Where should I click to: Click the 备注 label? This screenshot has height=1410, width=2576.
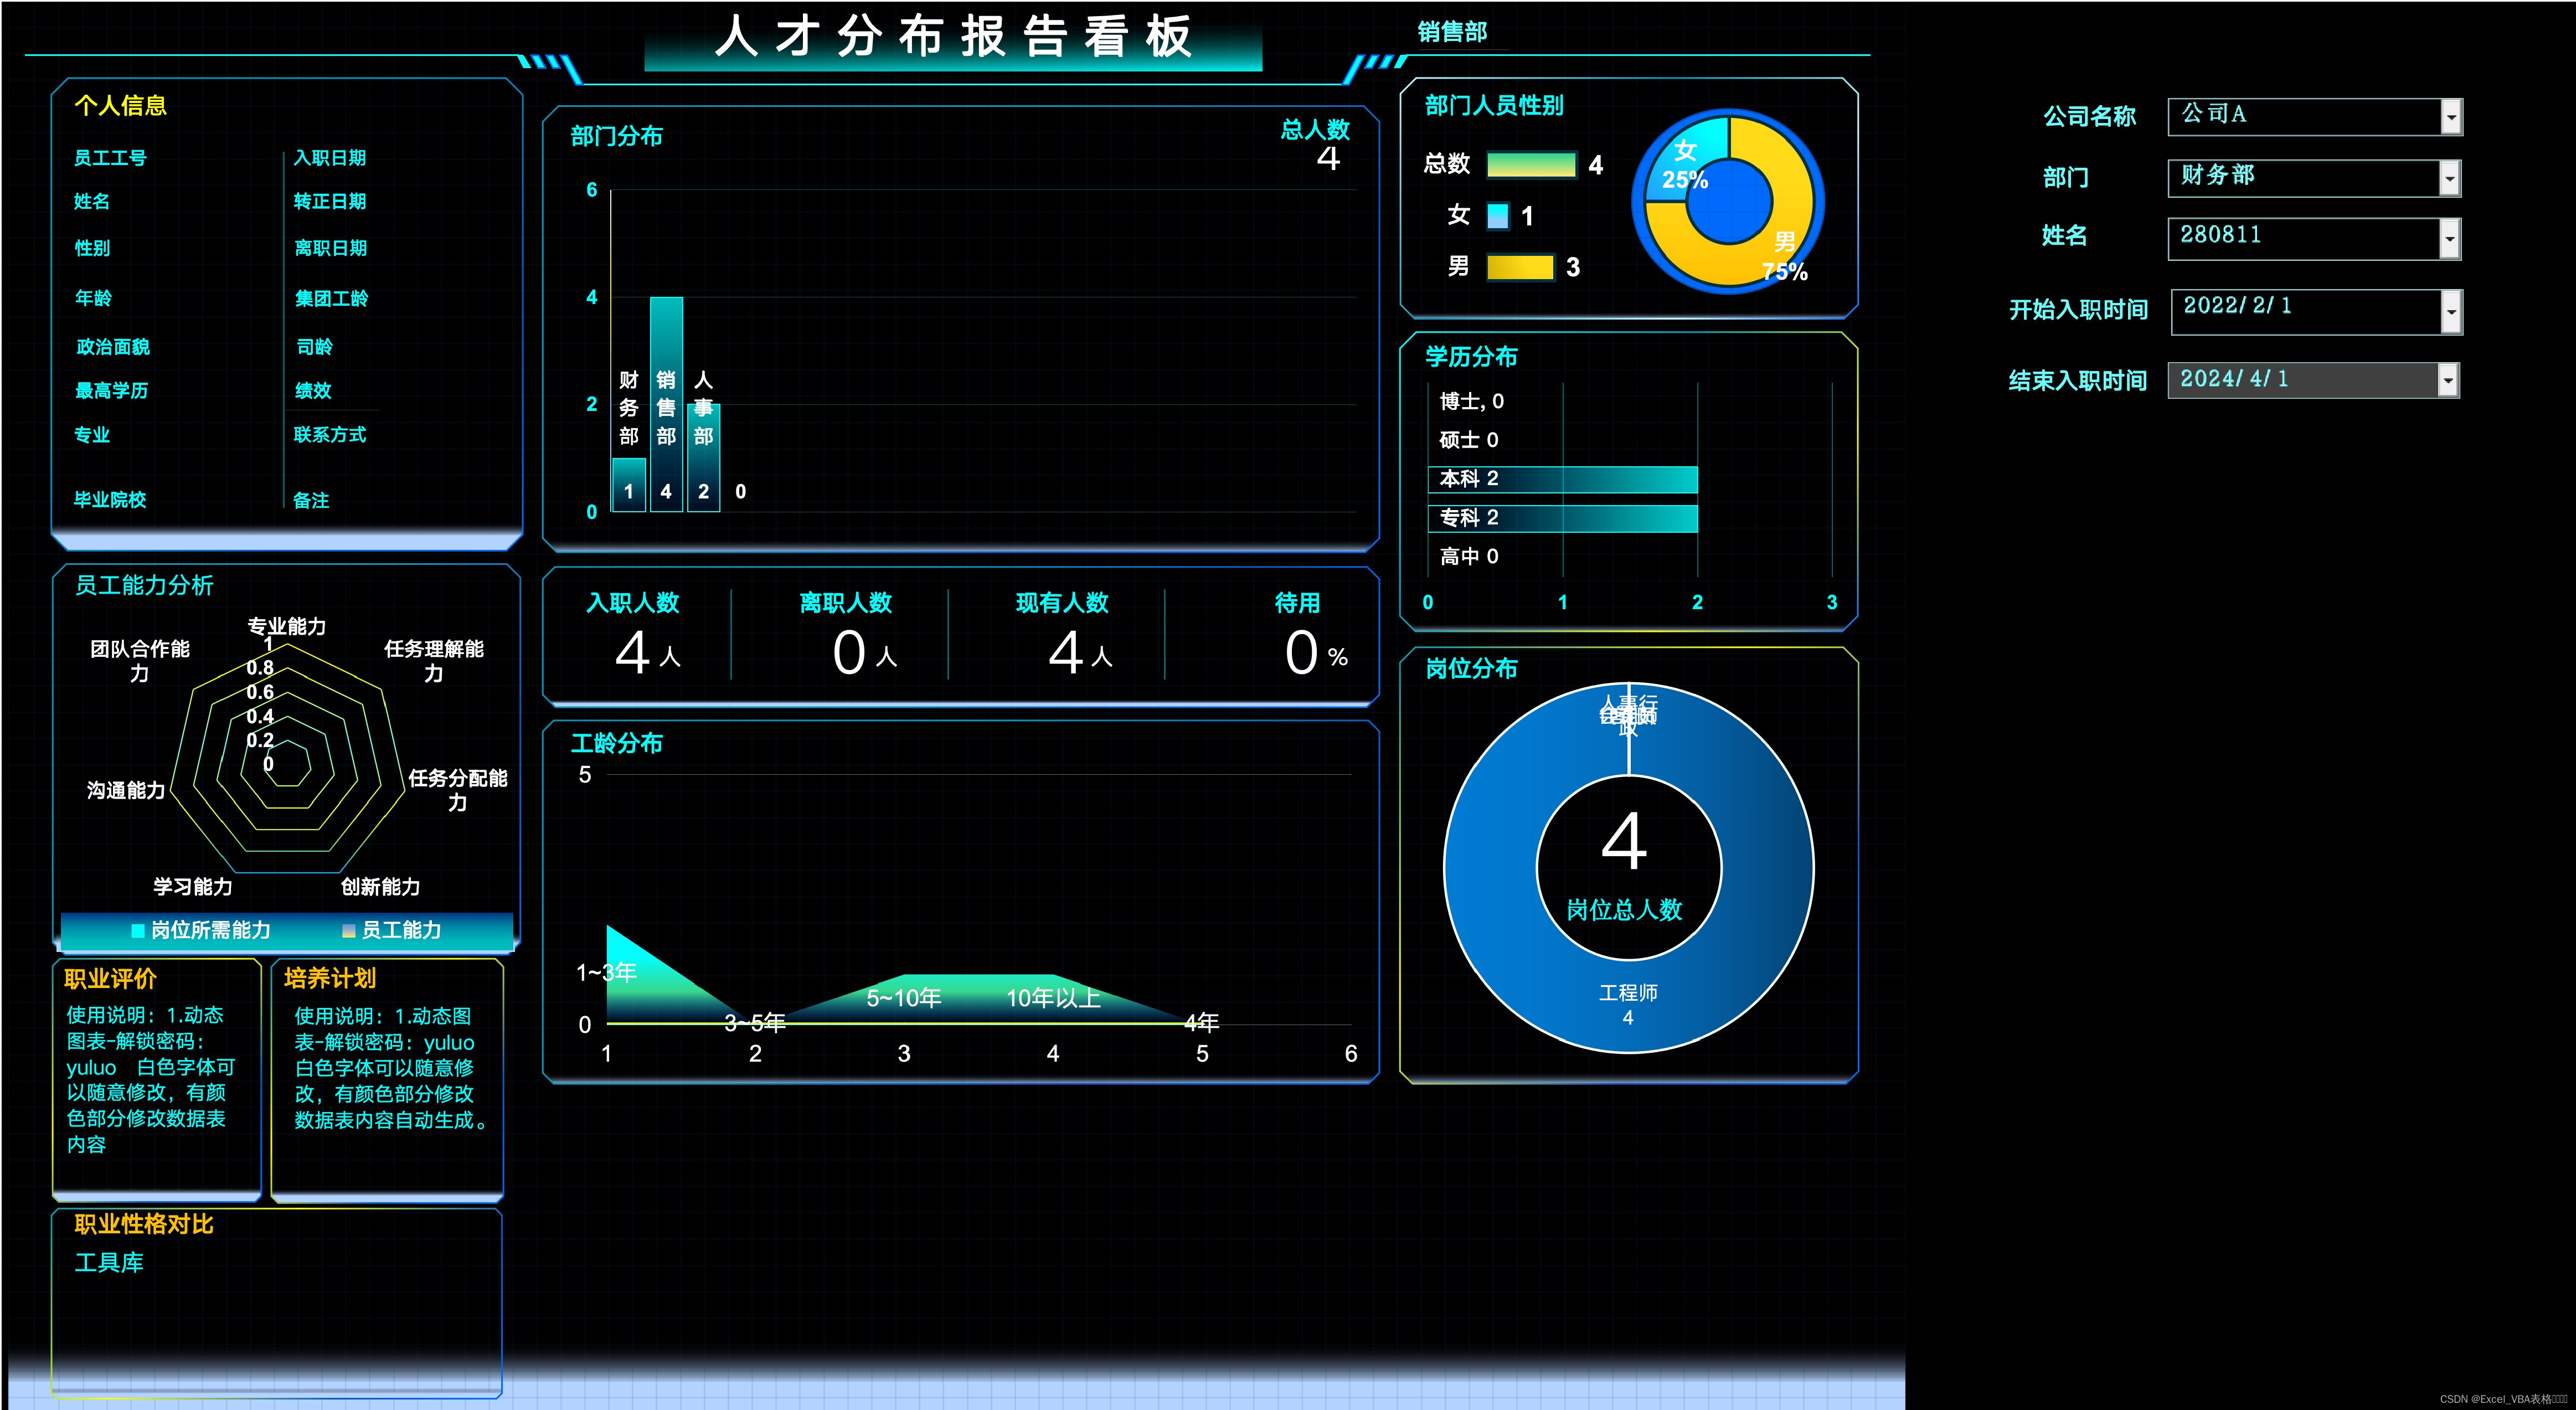[311, 500]
